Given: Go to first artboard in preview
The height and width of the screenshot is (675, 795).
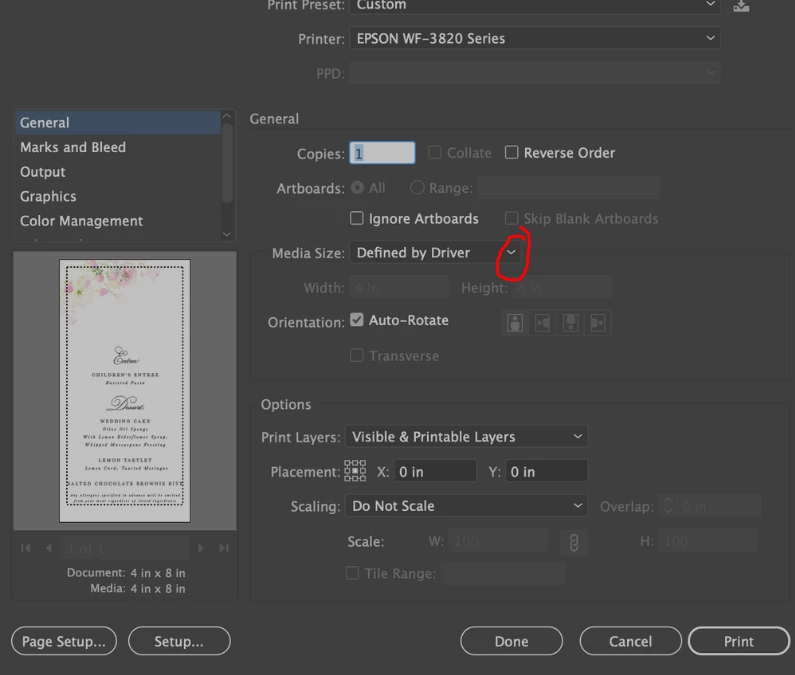Looking at the screenshot, I should (x=25, y=548).
